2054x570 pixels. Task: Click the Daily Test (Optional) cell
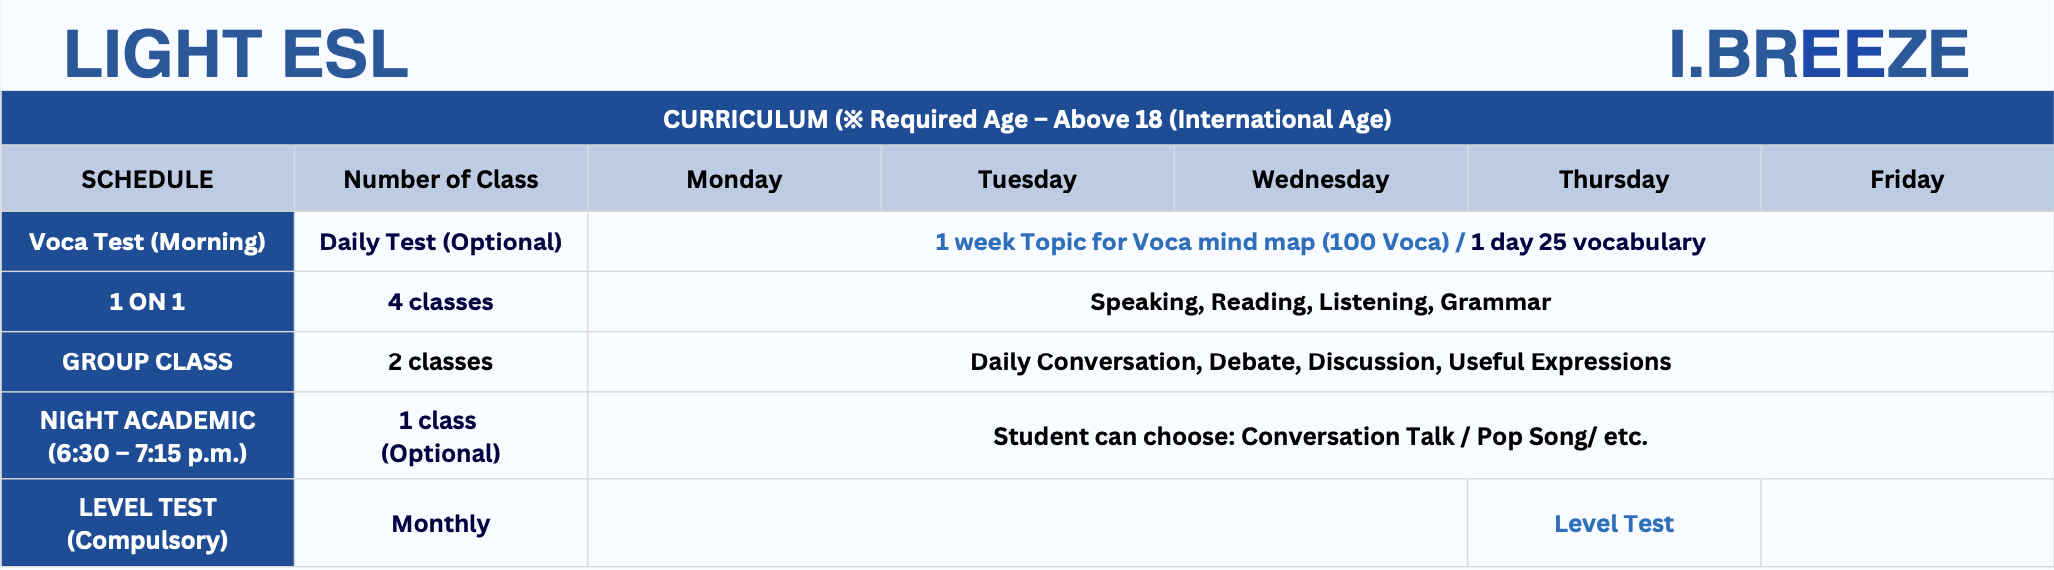click(440, 242)
